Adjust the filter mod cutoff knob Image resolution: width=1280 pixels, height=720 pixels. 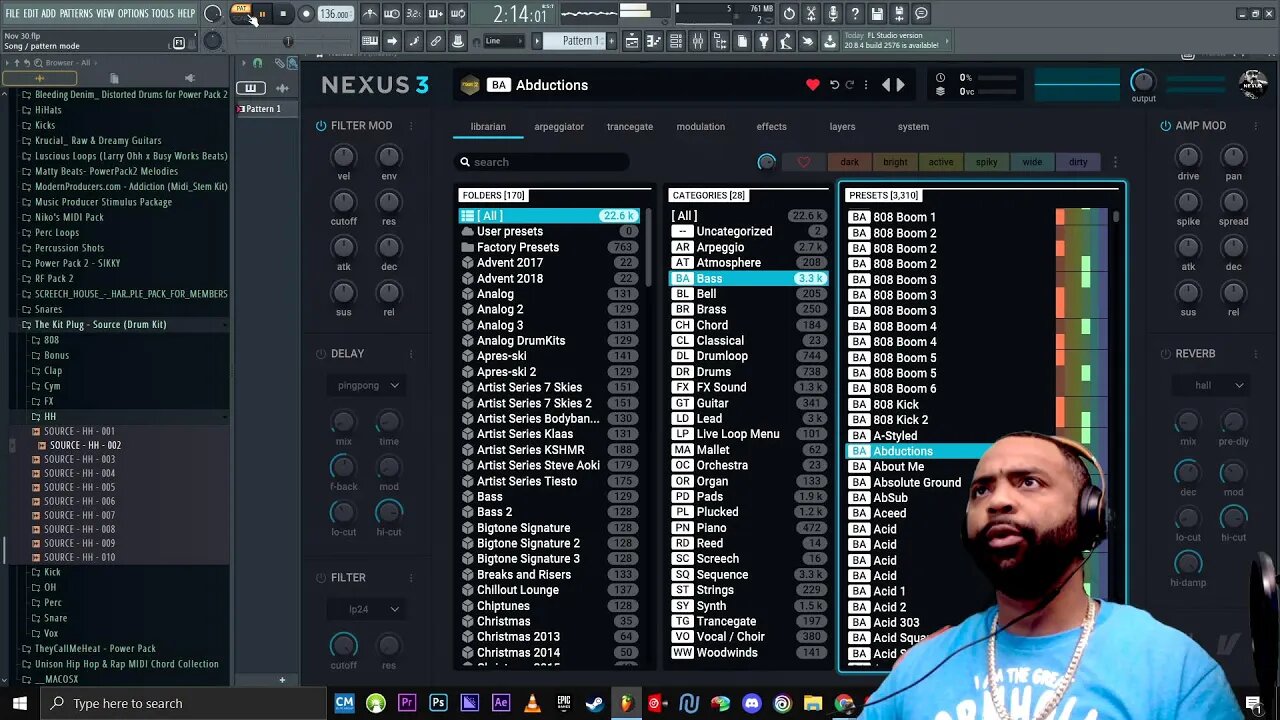pyautogui.click(x=343, y=202)
